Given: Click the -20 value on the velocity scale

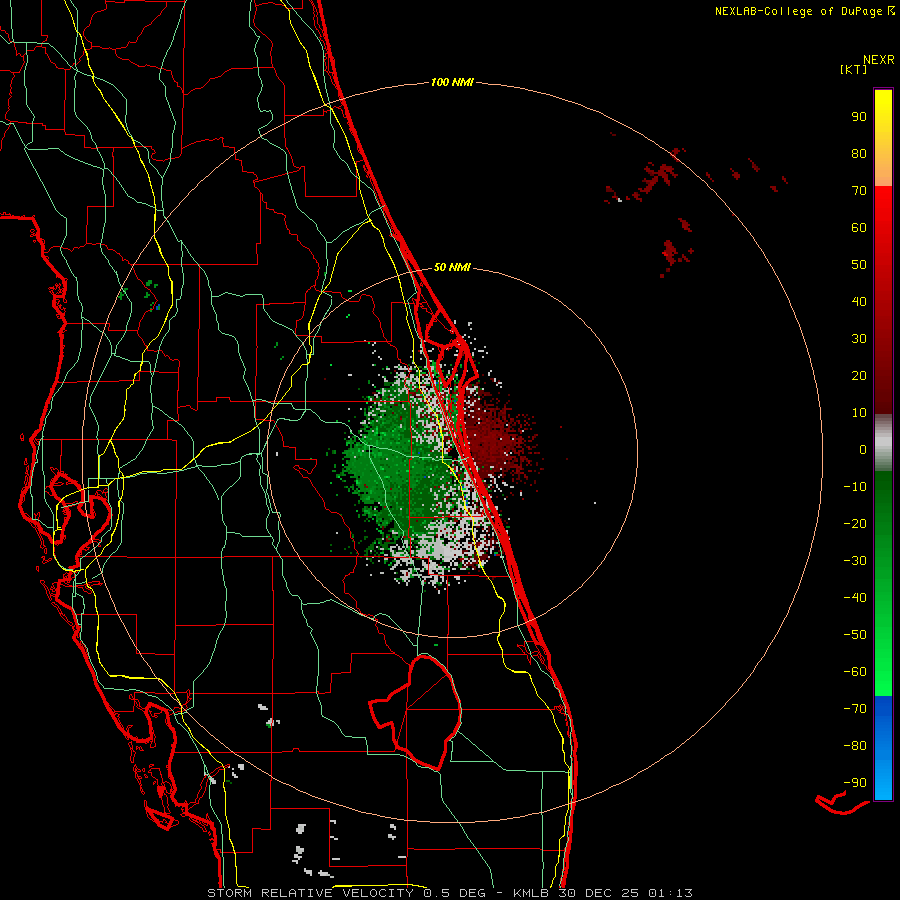Looking at the screenshot, I should click(855, 524).
